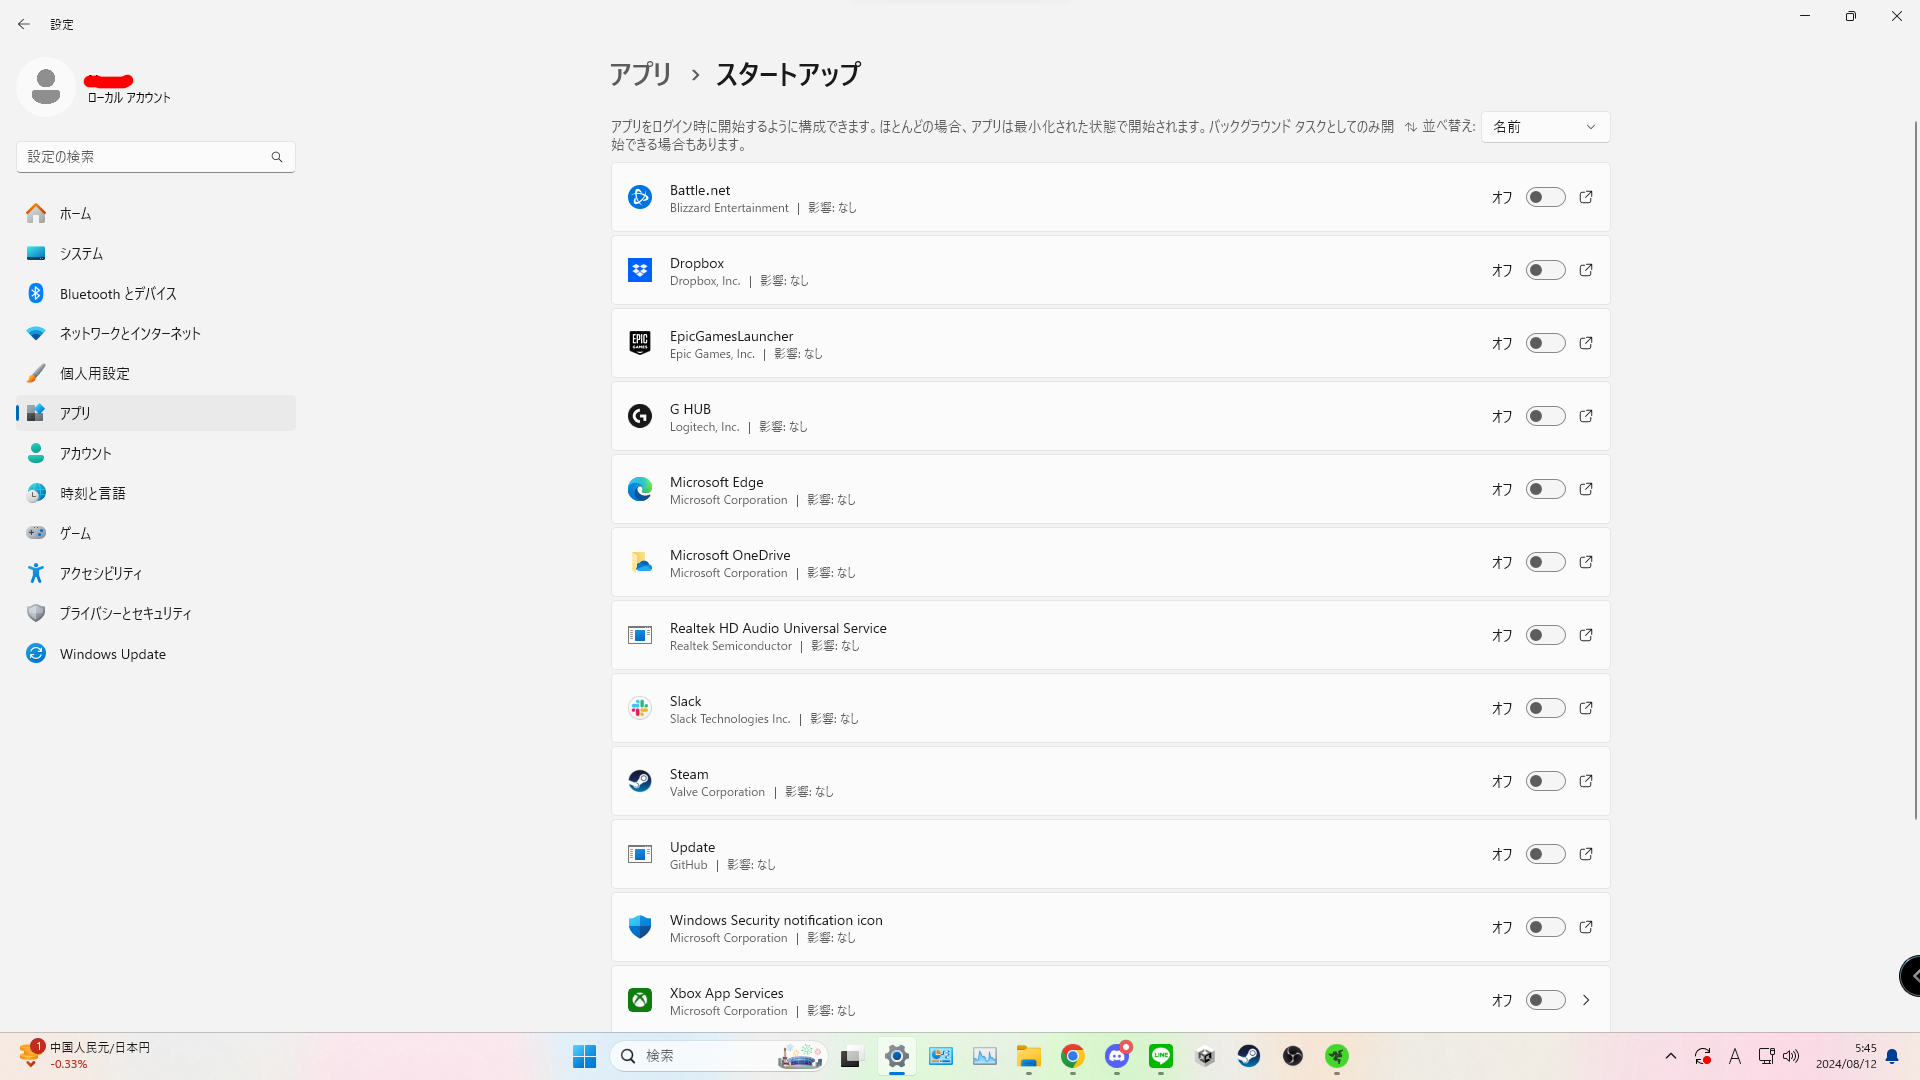Screen dimensions: 1920x1080
Task: Go to アプリ breadcrumb link
Action: [641, 74]
